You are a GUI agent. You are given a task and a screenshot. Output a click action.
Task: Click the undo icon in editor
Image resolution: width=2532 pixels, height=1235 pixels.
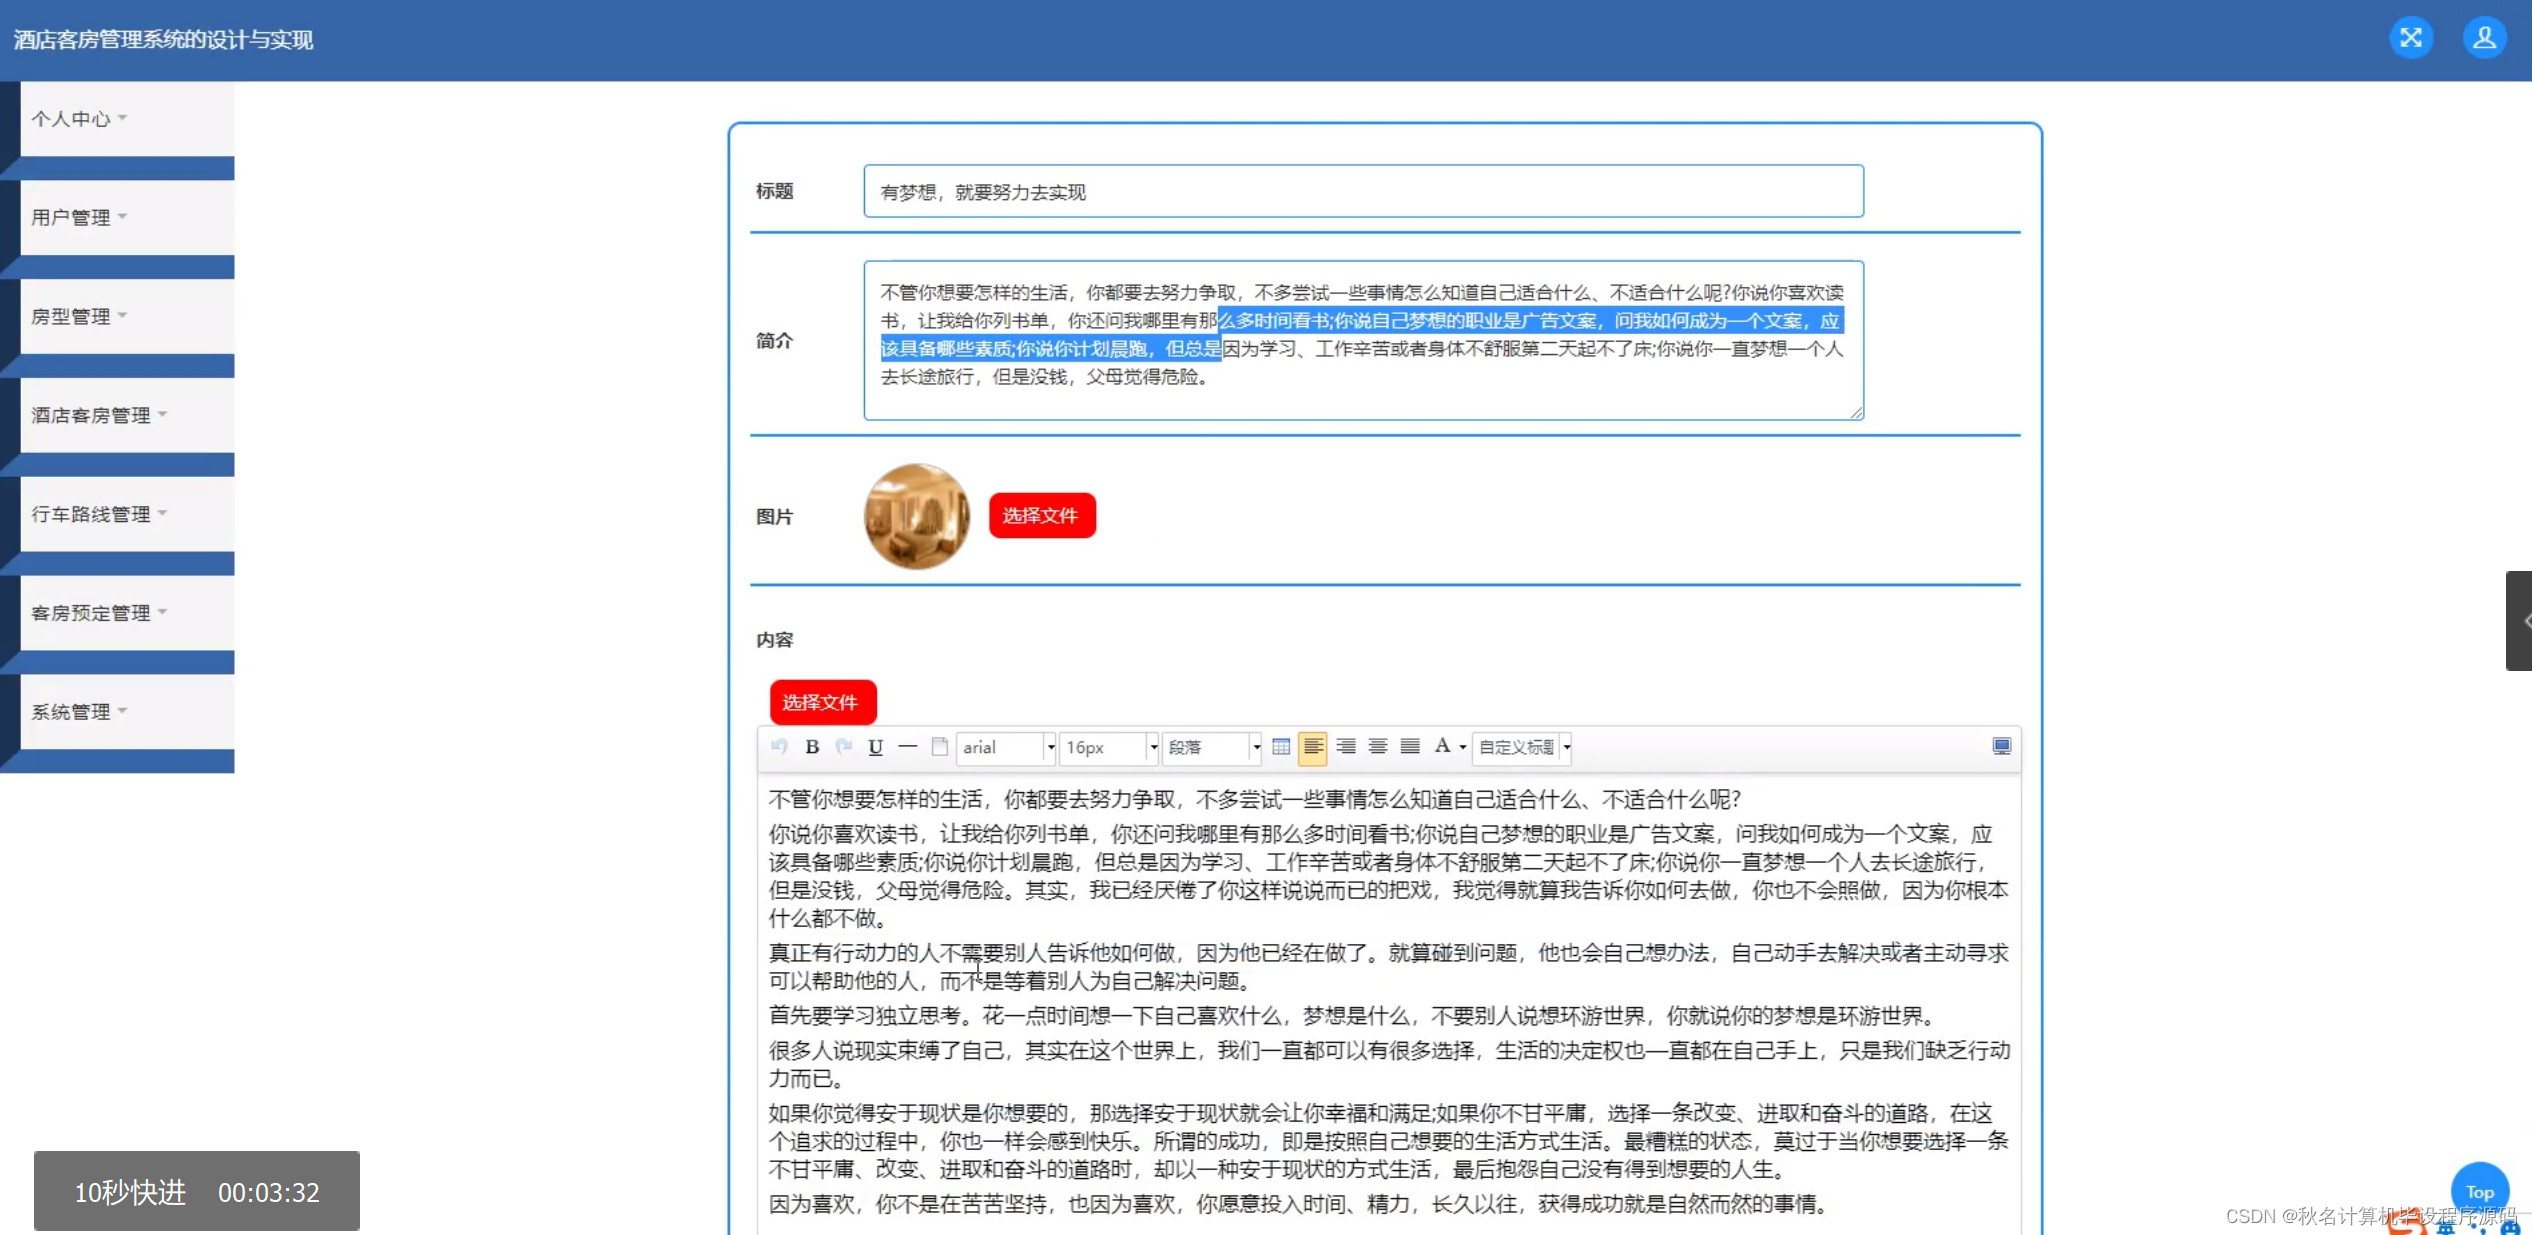780,747
